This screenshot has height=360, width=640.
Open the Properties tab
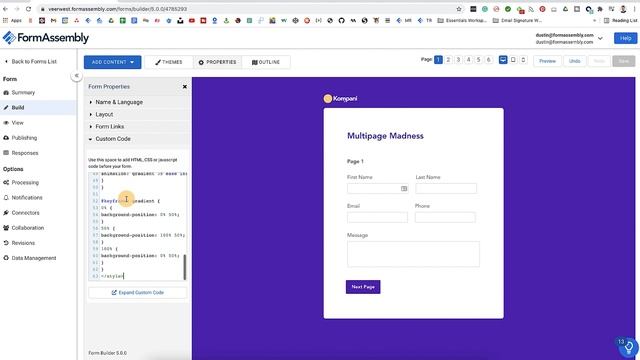tap(217, 62)
